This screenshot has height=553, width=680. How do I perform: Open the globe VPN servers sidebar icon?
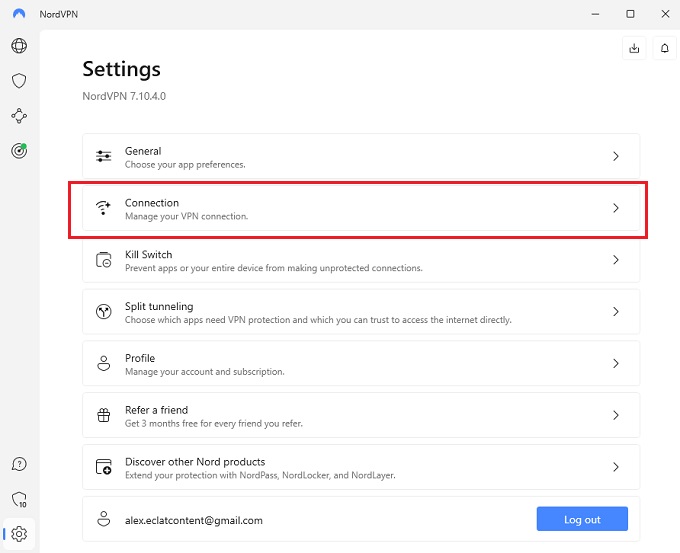(x=19, y=46)
